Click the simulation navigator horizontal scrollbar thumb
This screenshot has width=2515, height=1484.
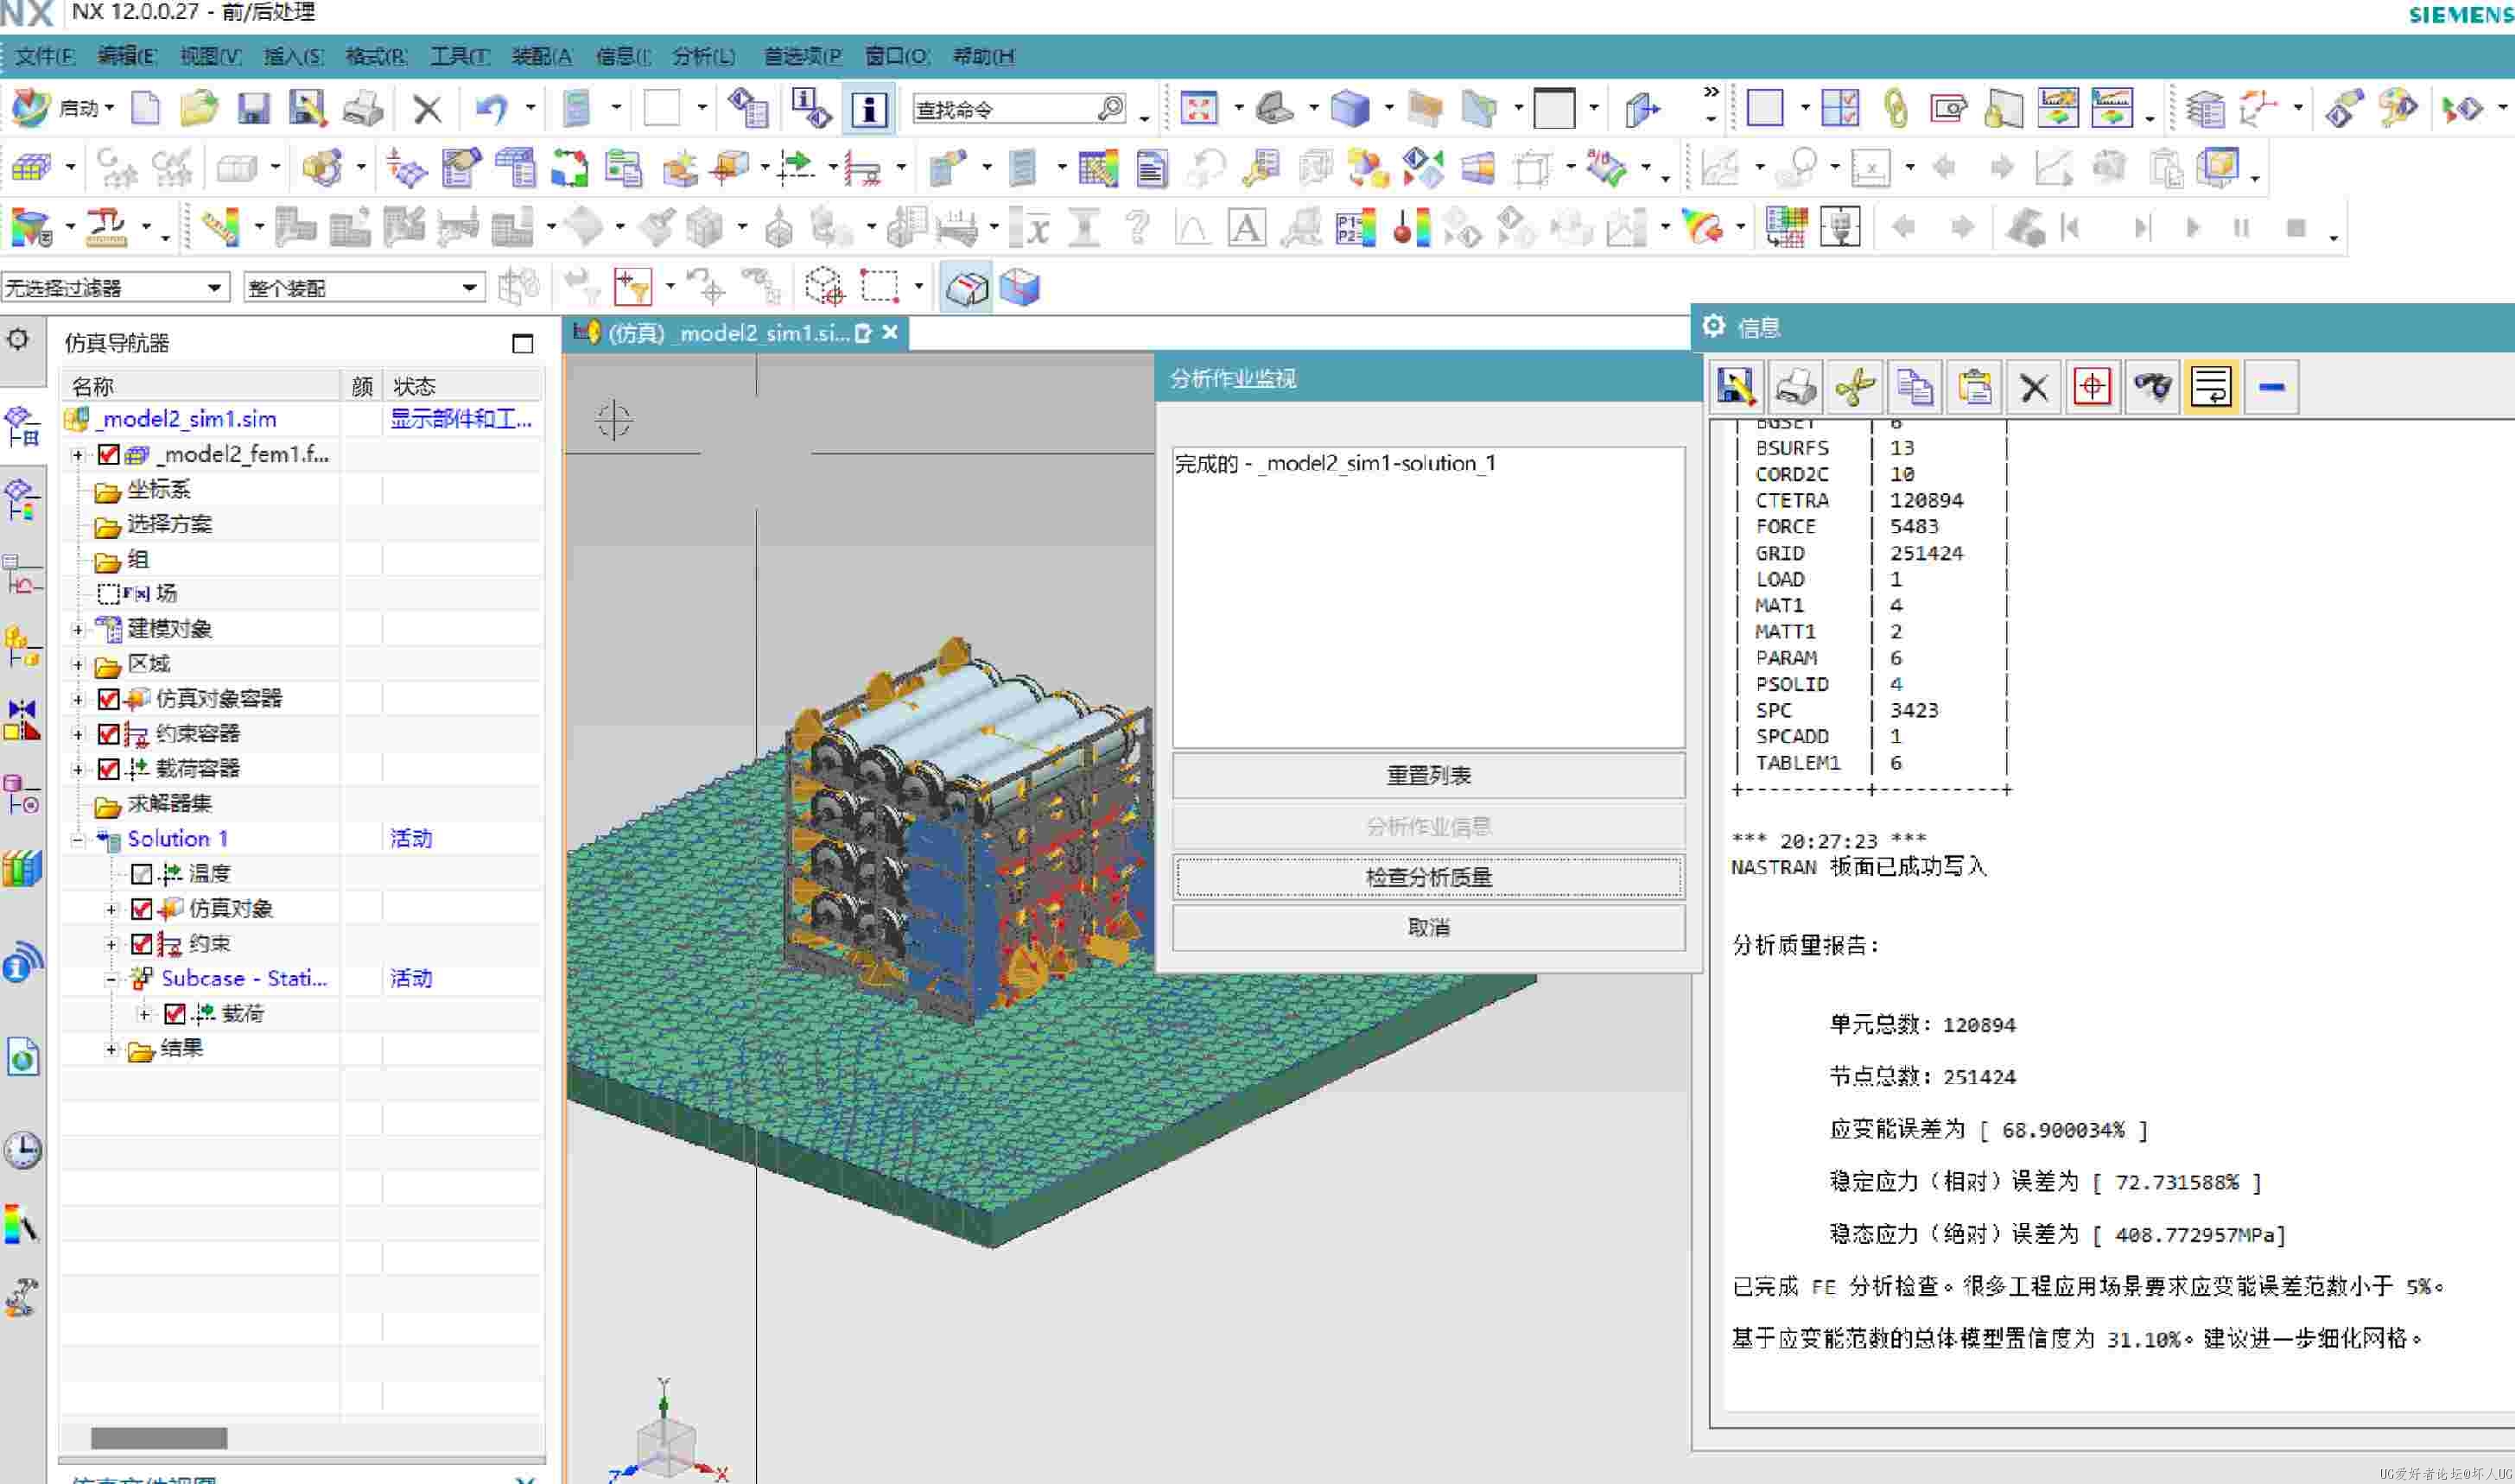159,1437
